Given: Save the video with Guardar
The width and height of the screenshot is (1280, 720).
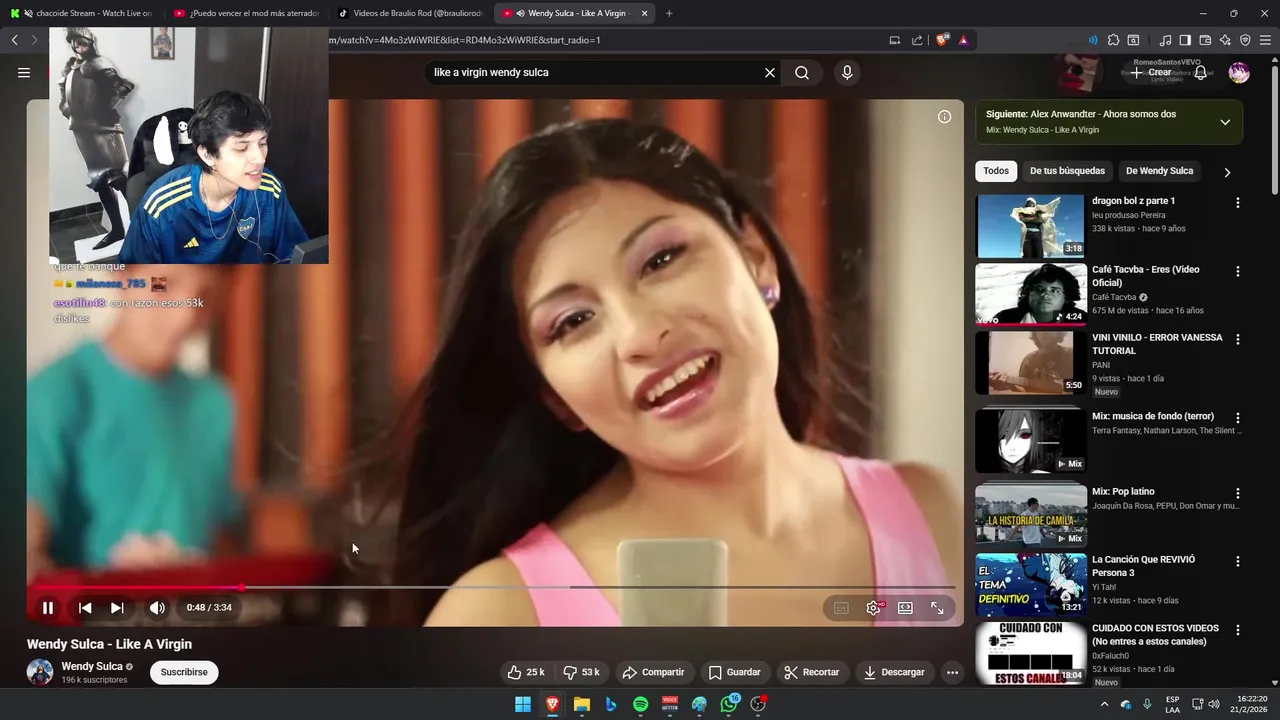Looking at the screenshot, I should coord(734,672).
